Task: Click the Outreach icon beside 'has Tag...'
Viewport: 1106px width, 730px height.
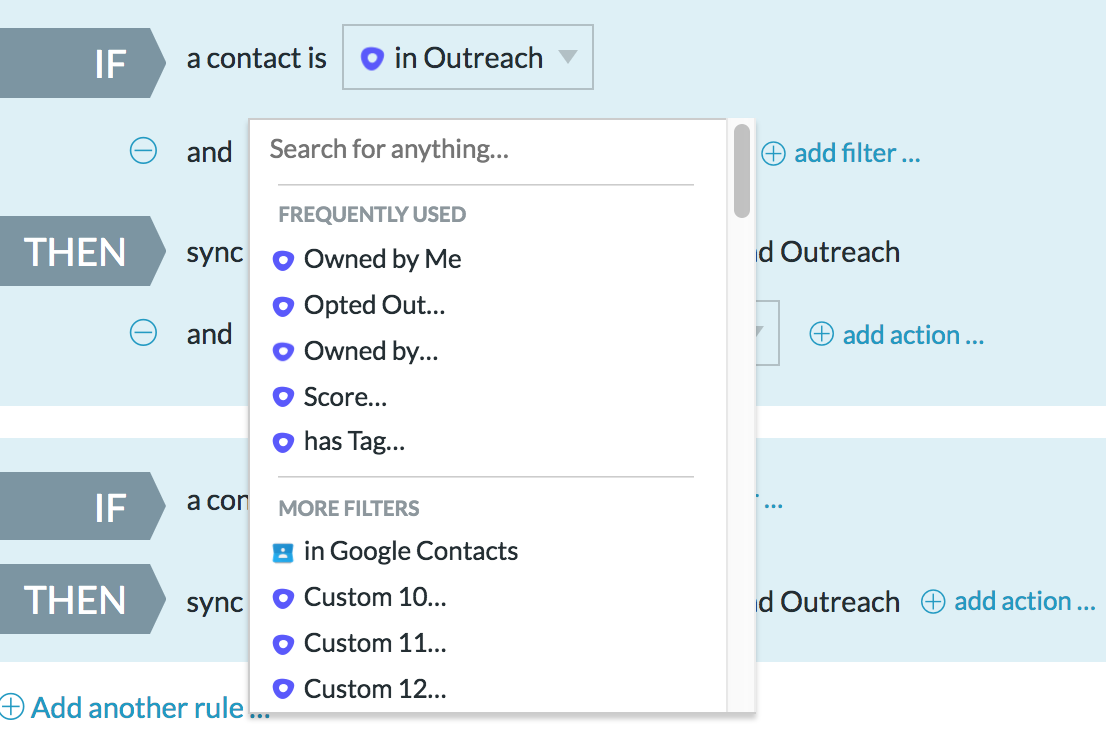Action: pos(283,442)
